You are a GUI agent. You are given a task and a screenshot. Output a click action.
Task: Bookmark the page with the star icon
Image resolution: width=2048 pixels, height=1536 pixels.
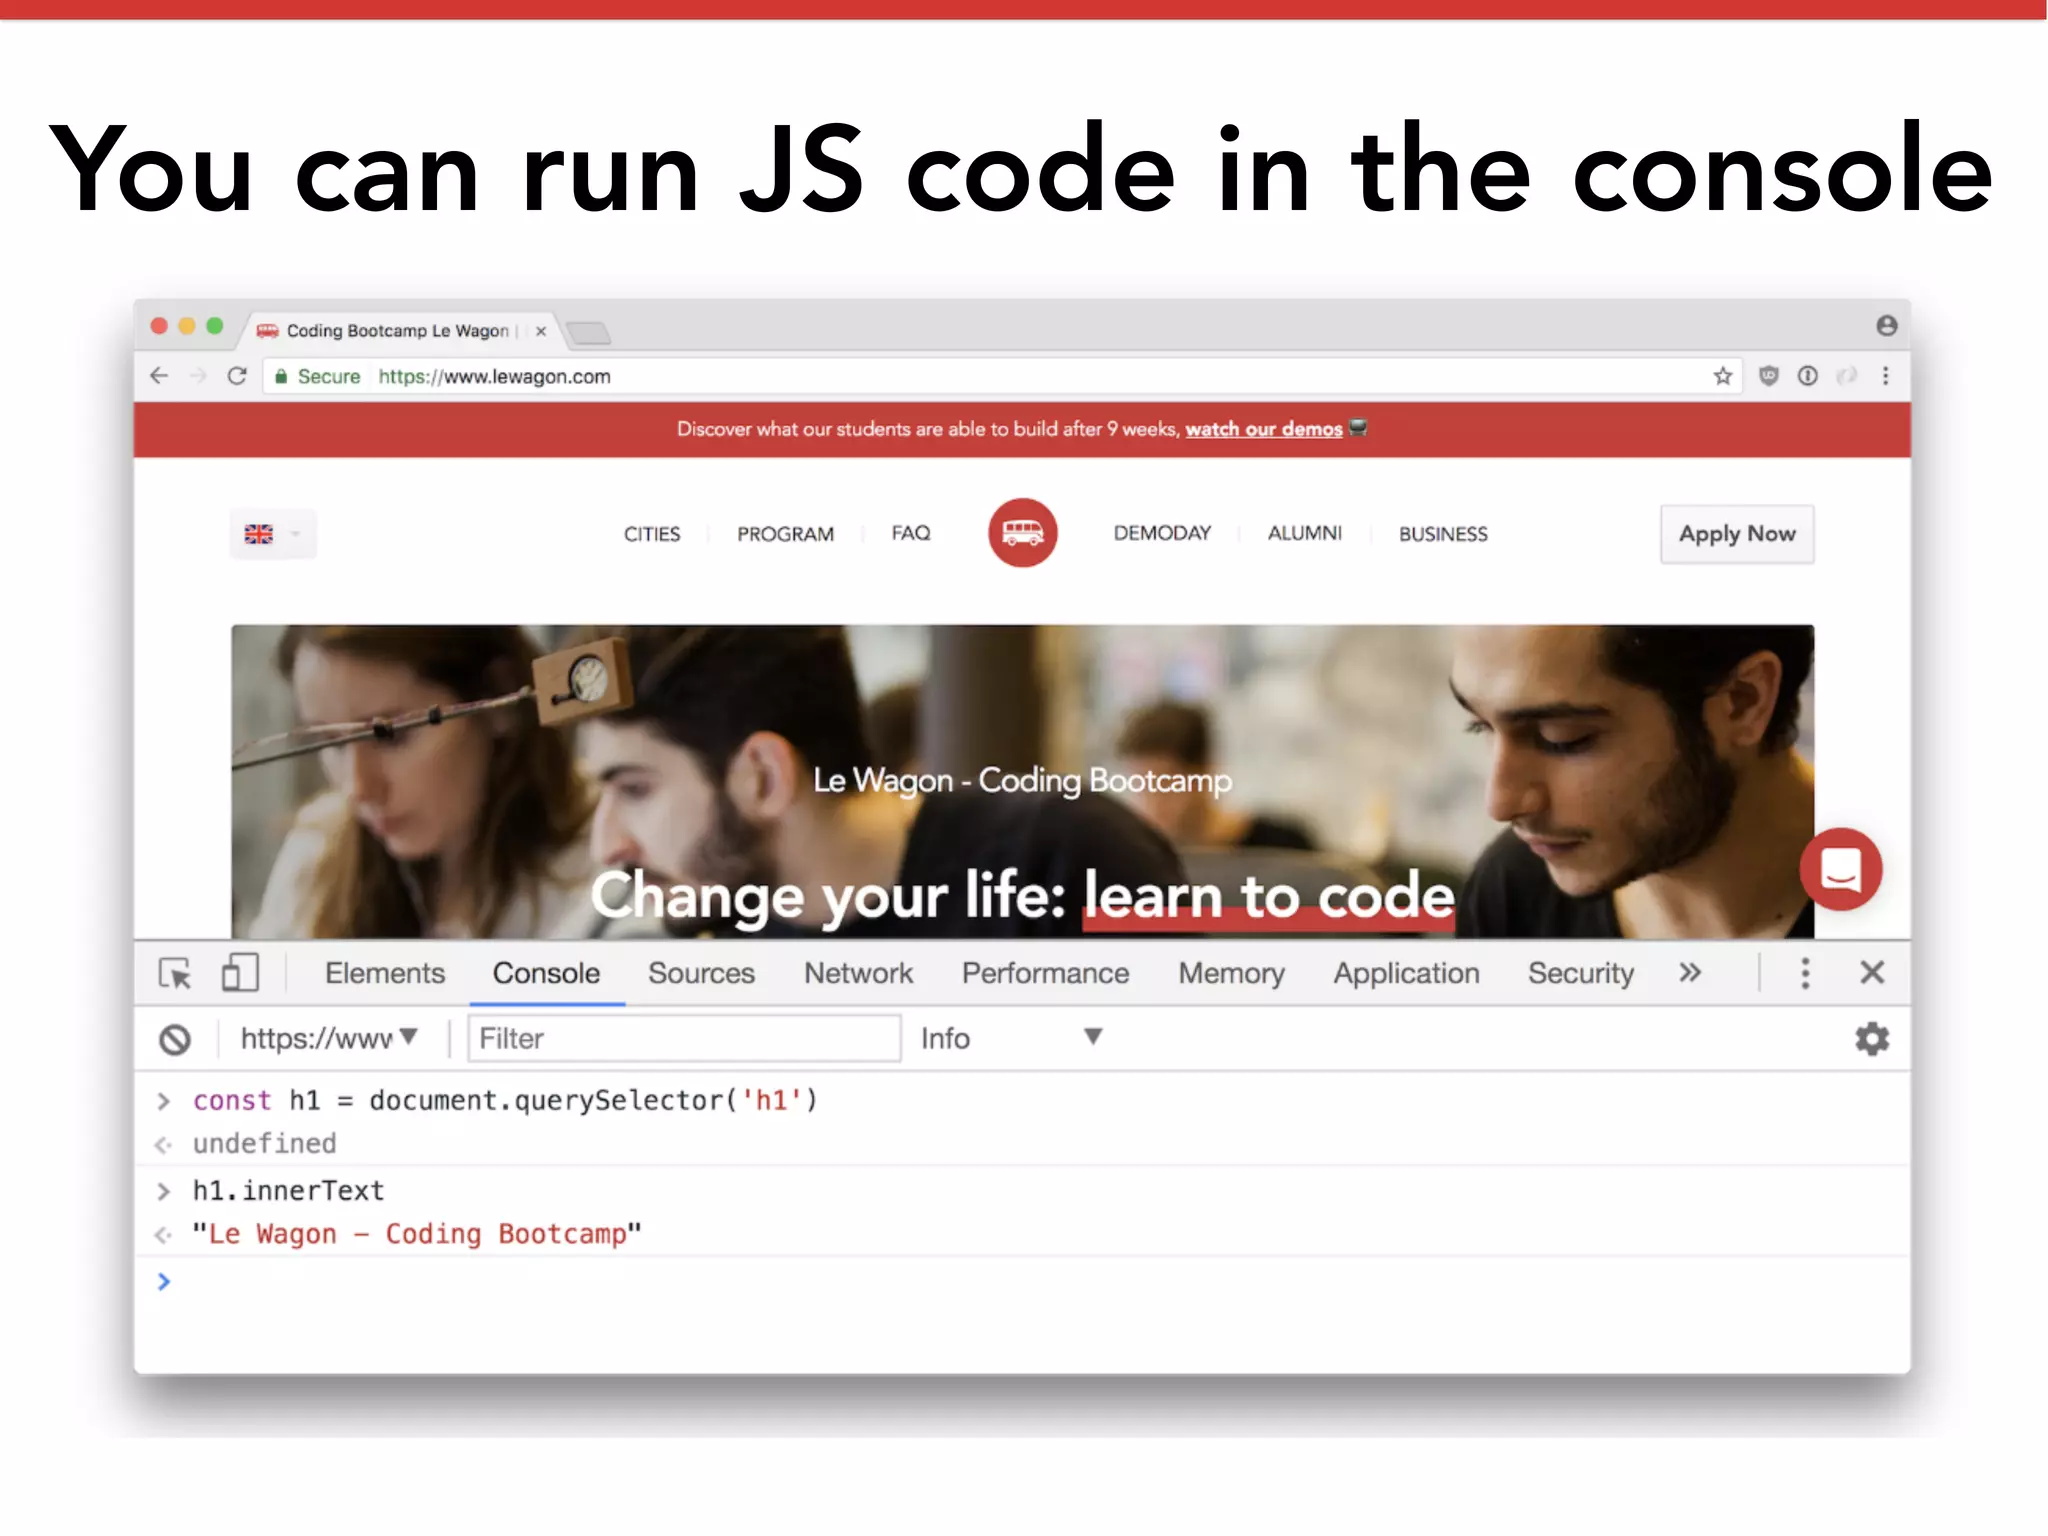tap(1722, 376)
